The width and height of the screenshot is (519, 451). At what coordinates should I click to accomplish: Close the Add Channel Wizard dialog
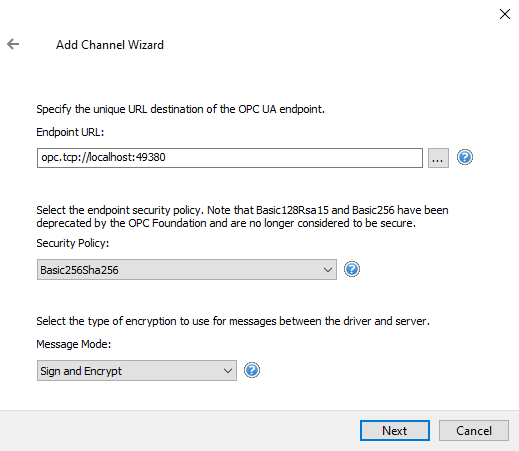point(505,14)
